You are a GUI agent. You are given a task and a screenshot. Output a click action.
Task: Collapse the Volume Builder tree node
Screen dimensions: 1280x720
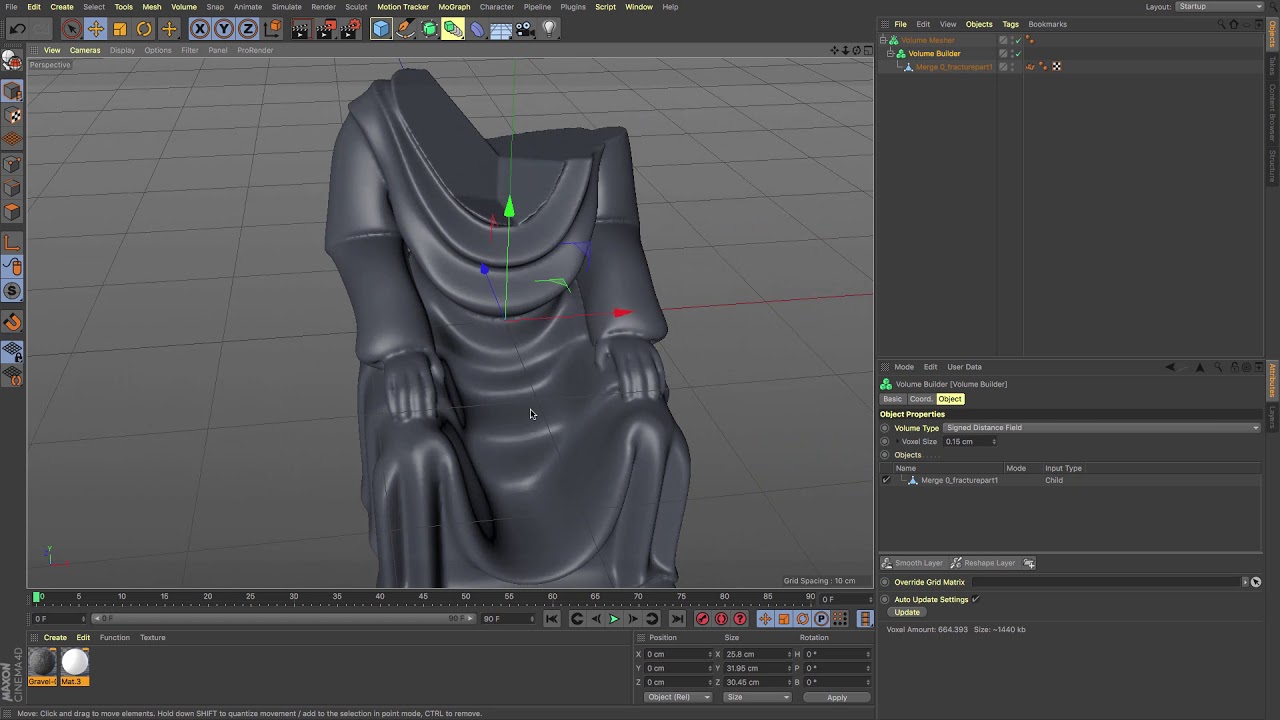(x=890, y=53)
